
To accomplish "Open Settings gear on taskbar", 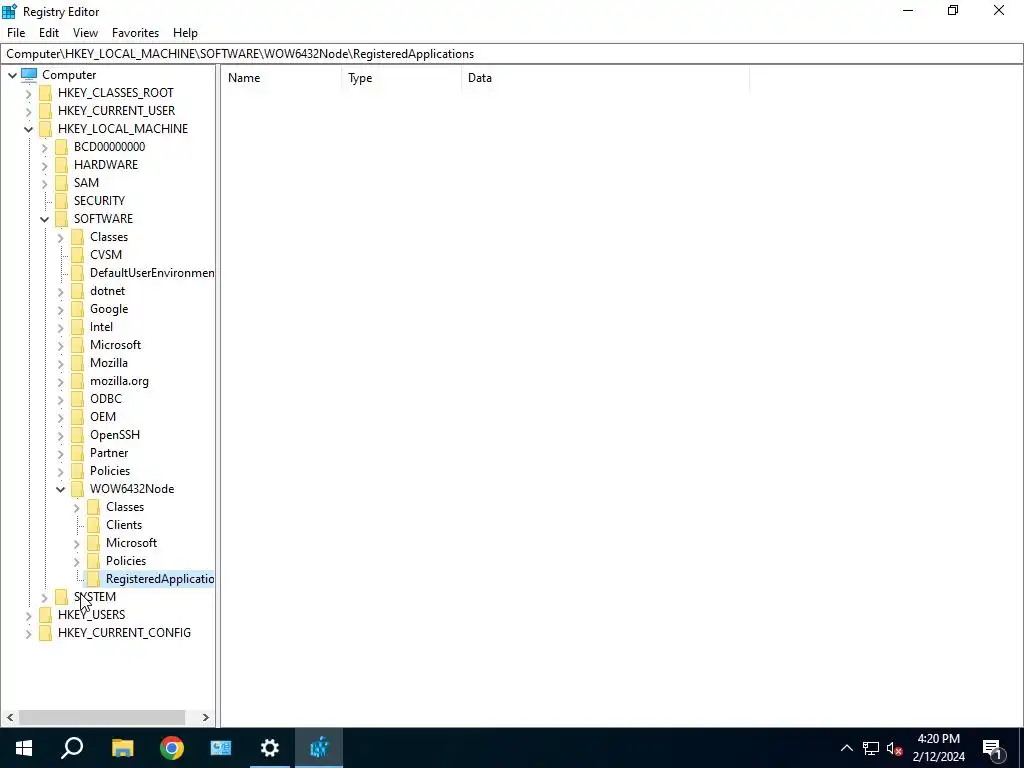I will coord(270,748).
